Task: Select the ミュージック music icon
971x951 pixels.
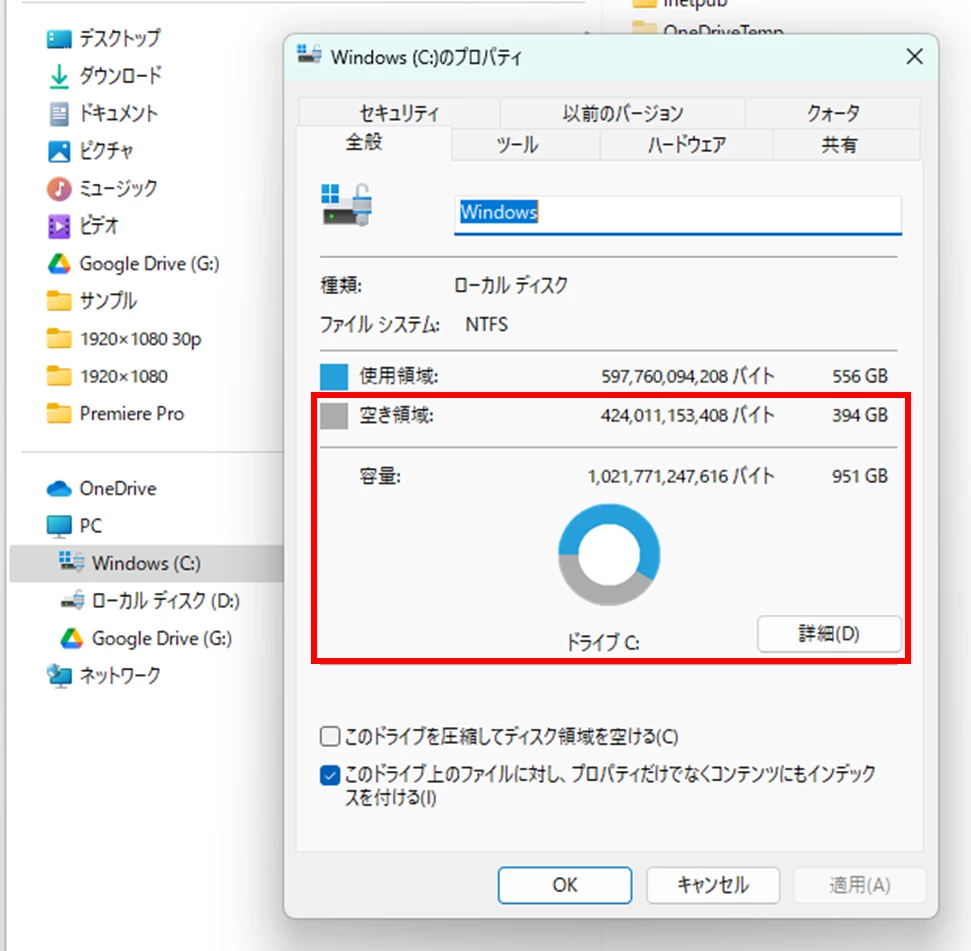Action: coord(59,189)
